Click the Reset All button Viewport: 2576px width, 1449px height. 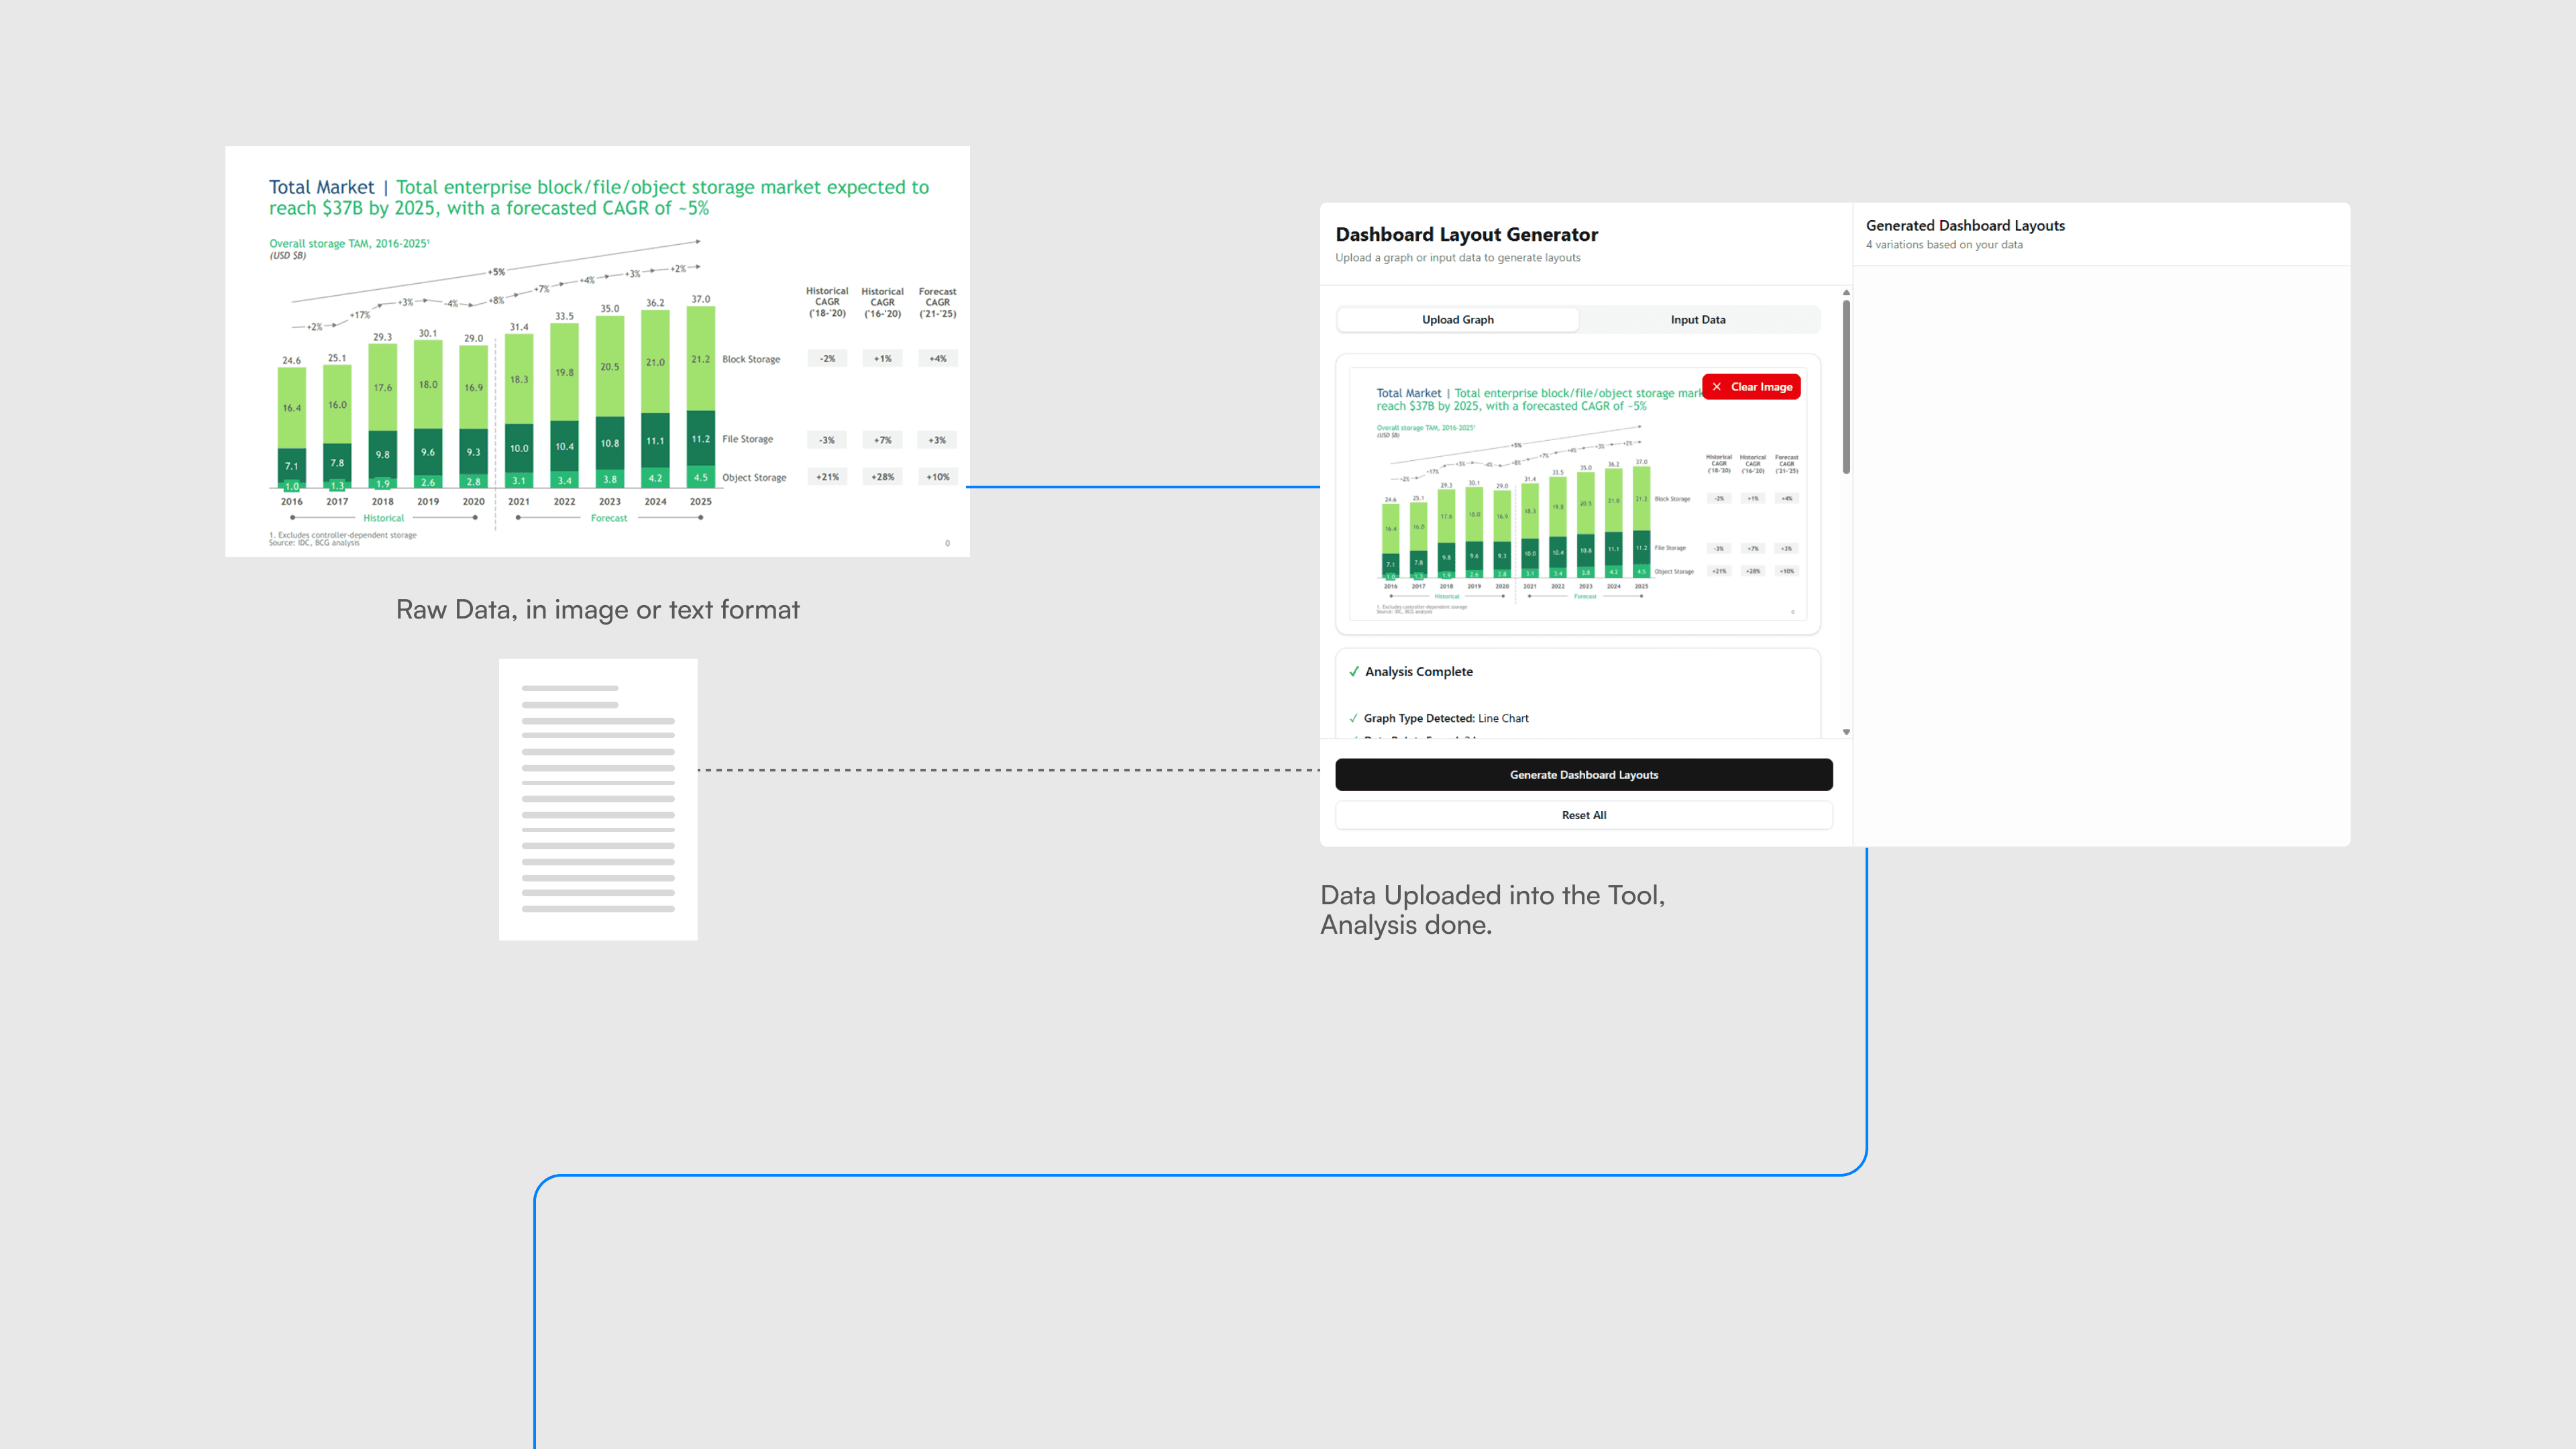click(1583, 815)
